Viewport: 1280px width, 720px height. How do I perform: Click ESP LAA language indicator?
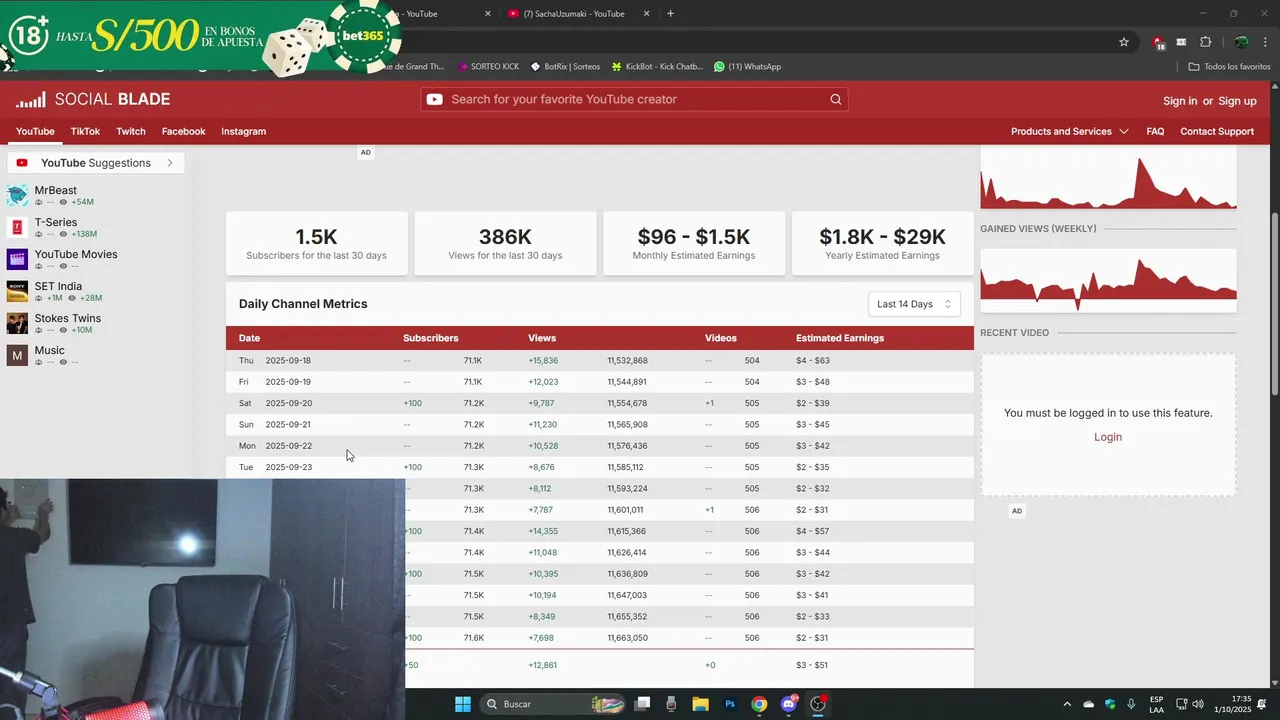tap(1156, 704)
